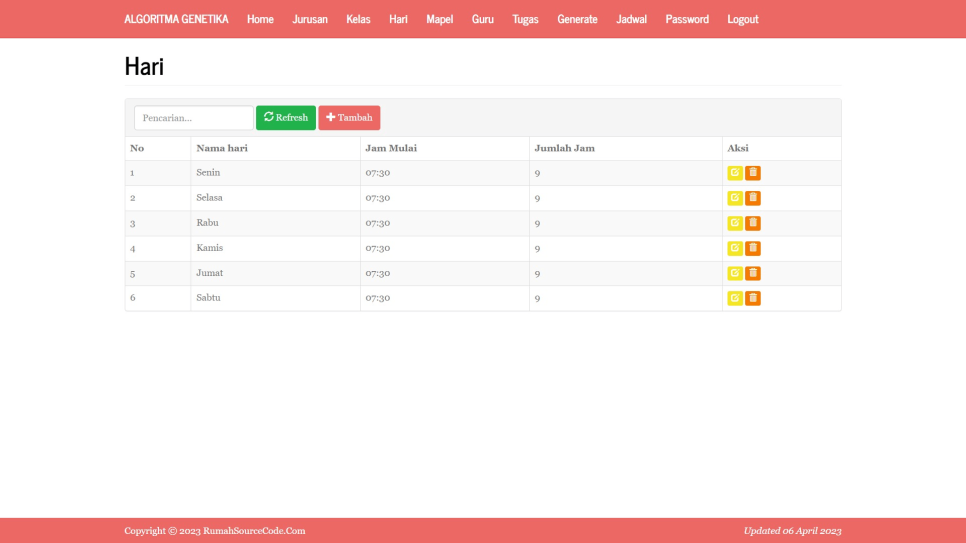Open the Jurusan menu
The width and height of the screenshot is (966, 543).
[310, 19]
